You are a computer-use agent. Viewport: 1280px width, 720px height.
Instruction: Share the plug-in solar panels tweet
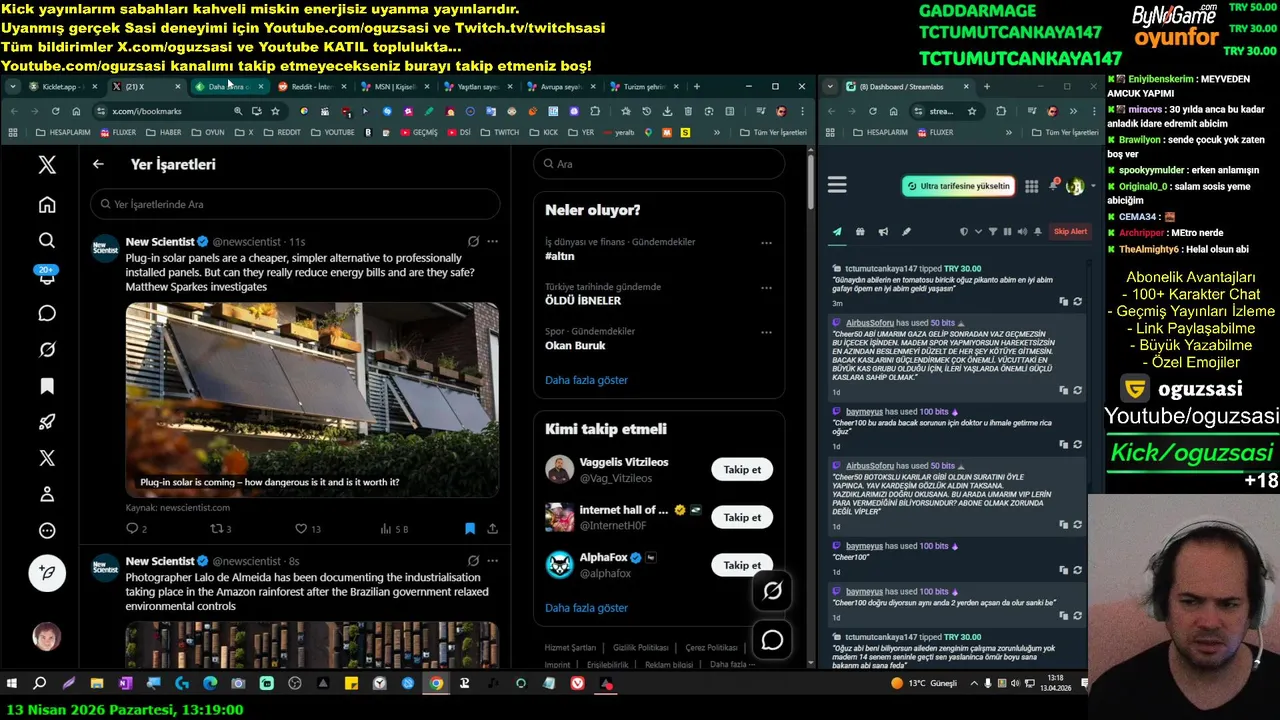point(492,529)
